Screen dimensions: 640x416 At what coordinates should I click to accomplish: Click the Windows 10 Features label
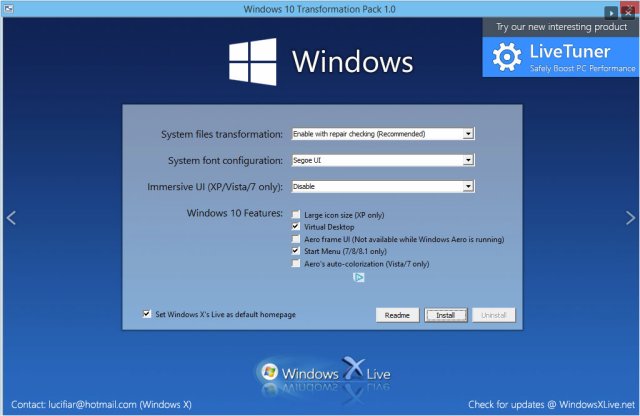pos(235,213)
